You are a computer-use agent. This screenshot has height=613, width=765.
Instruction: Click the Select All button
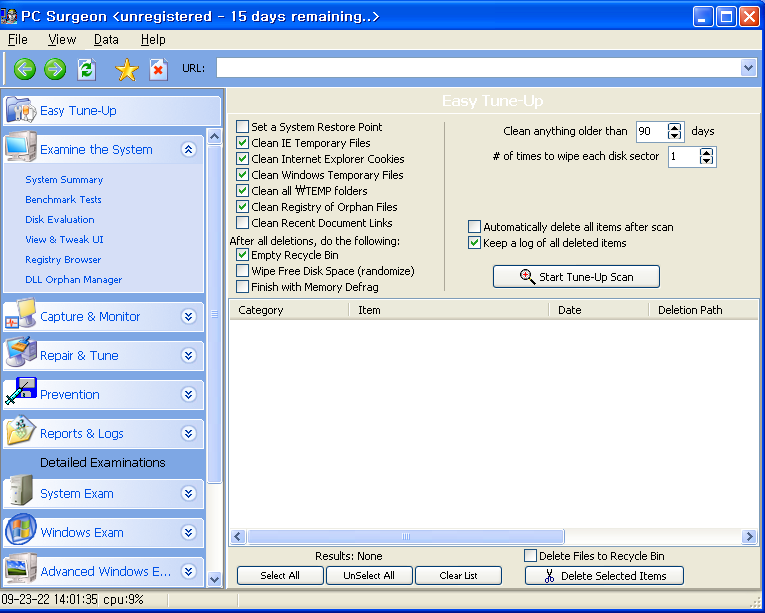point(280,575)
